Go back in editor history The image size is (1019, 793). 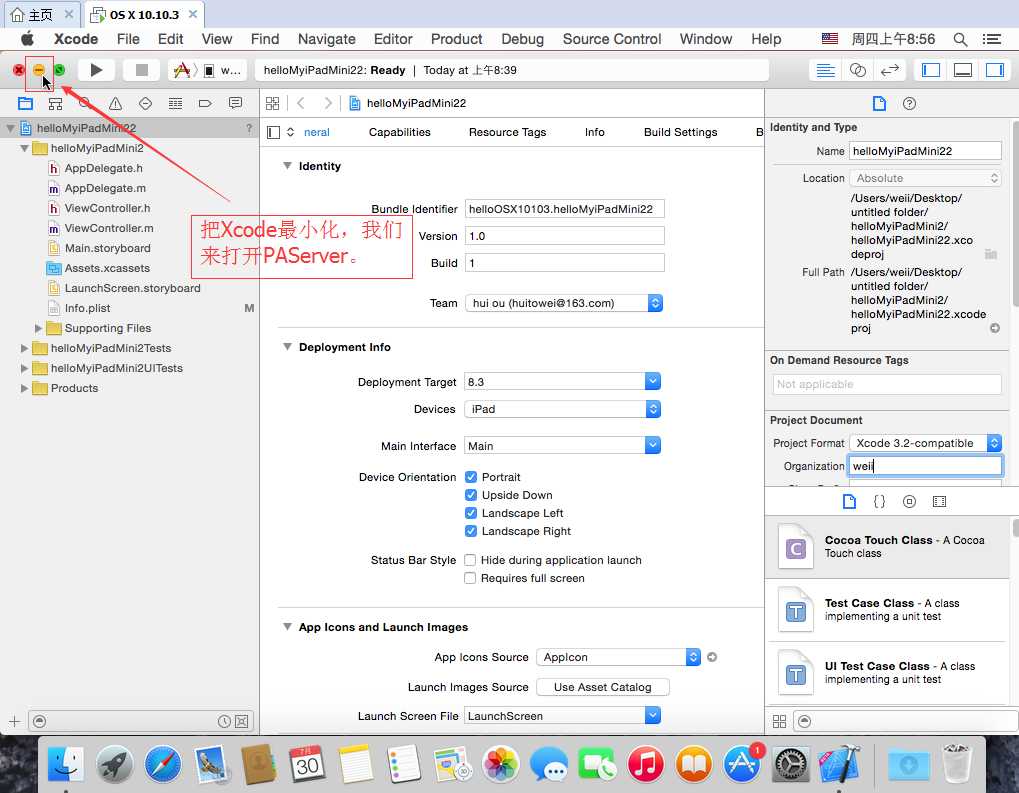[301, 103]
